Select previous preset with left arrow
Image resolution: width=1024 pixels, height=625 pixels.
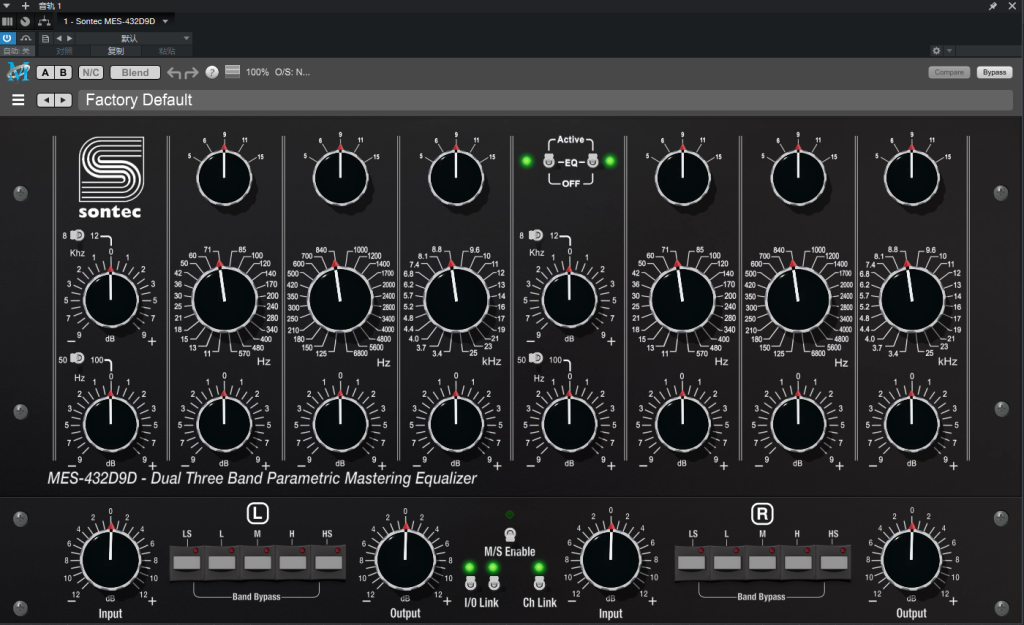(x=46, y=100)
